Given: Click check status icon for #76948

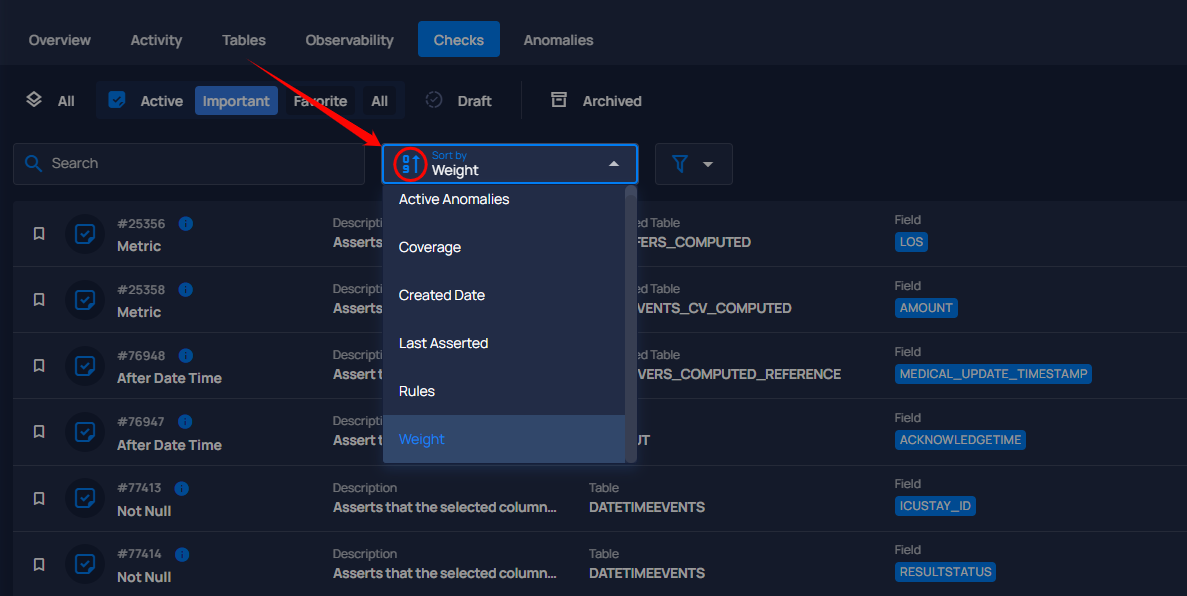Looking at the screenshot, I should point(85,366).
